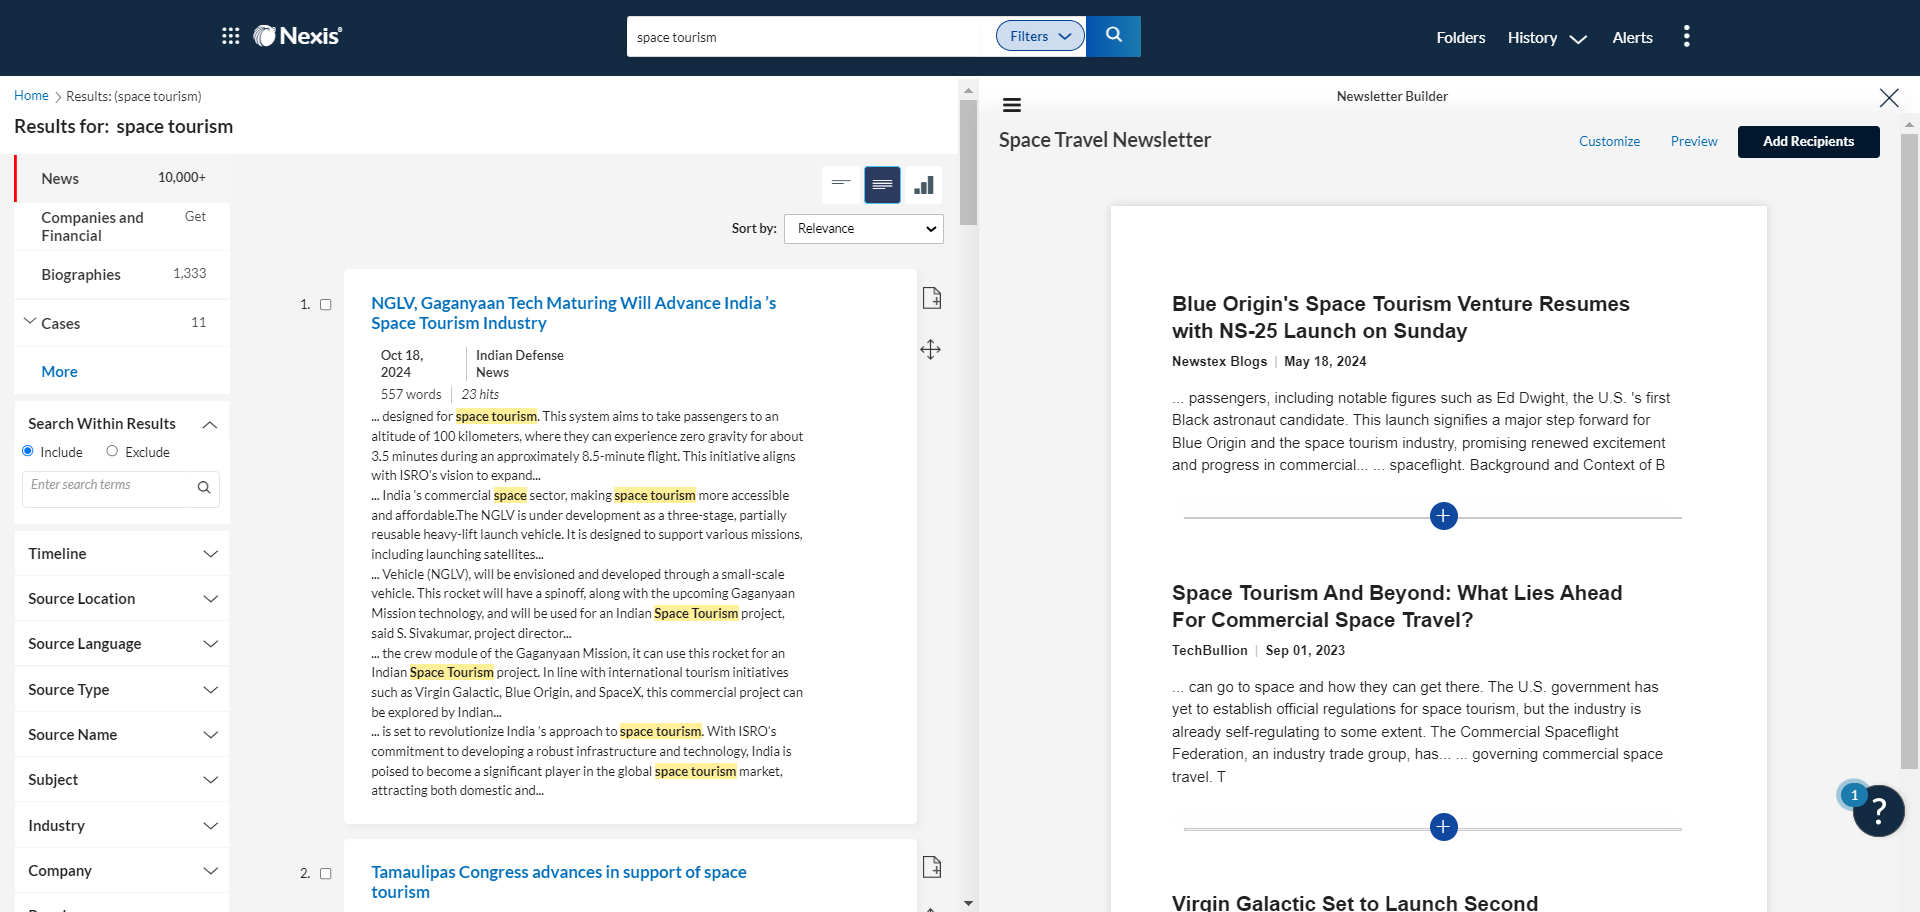
Task: Expand the Cases category
Action: coord(30,322)
